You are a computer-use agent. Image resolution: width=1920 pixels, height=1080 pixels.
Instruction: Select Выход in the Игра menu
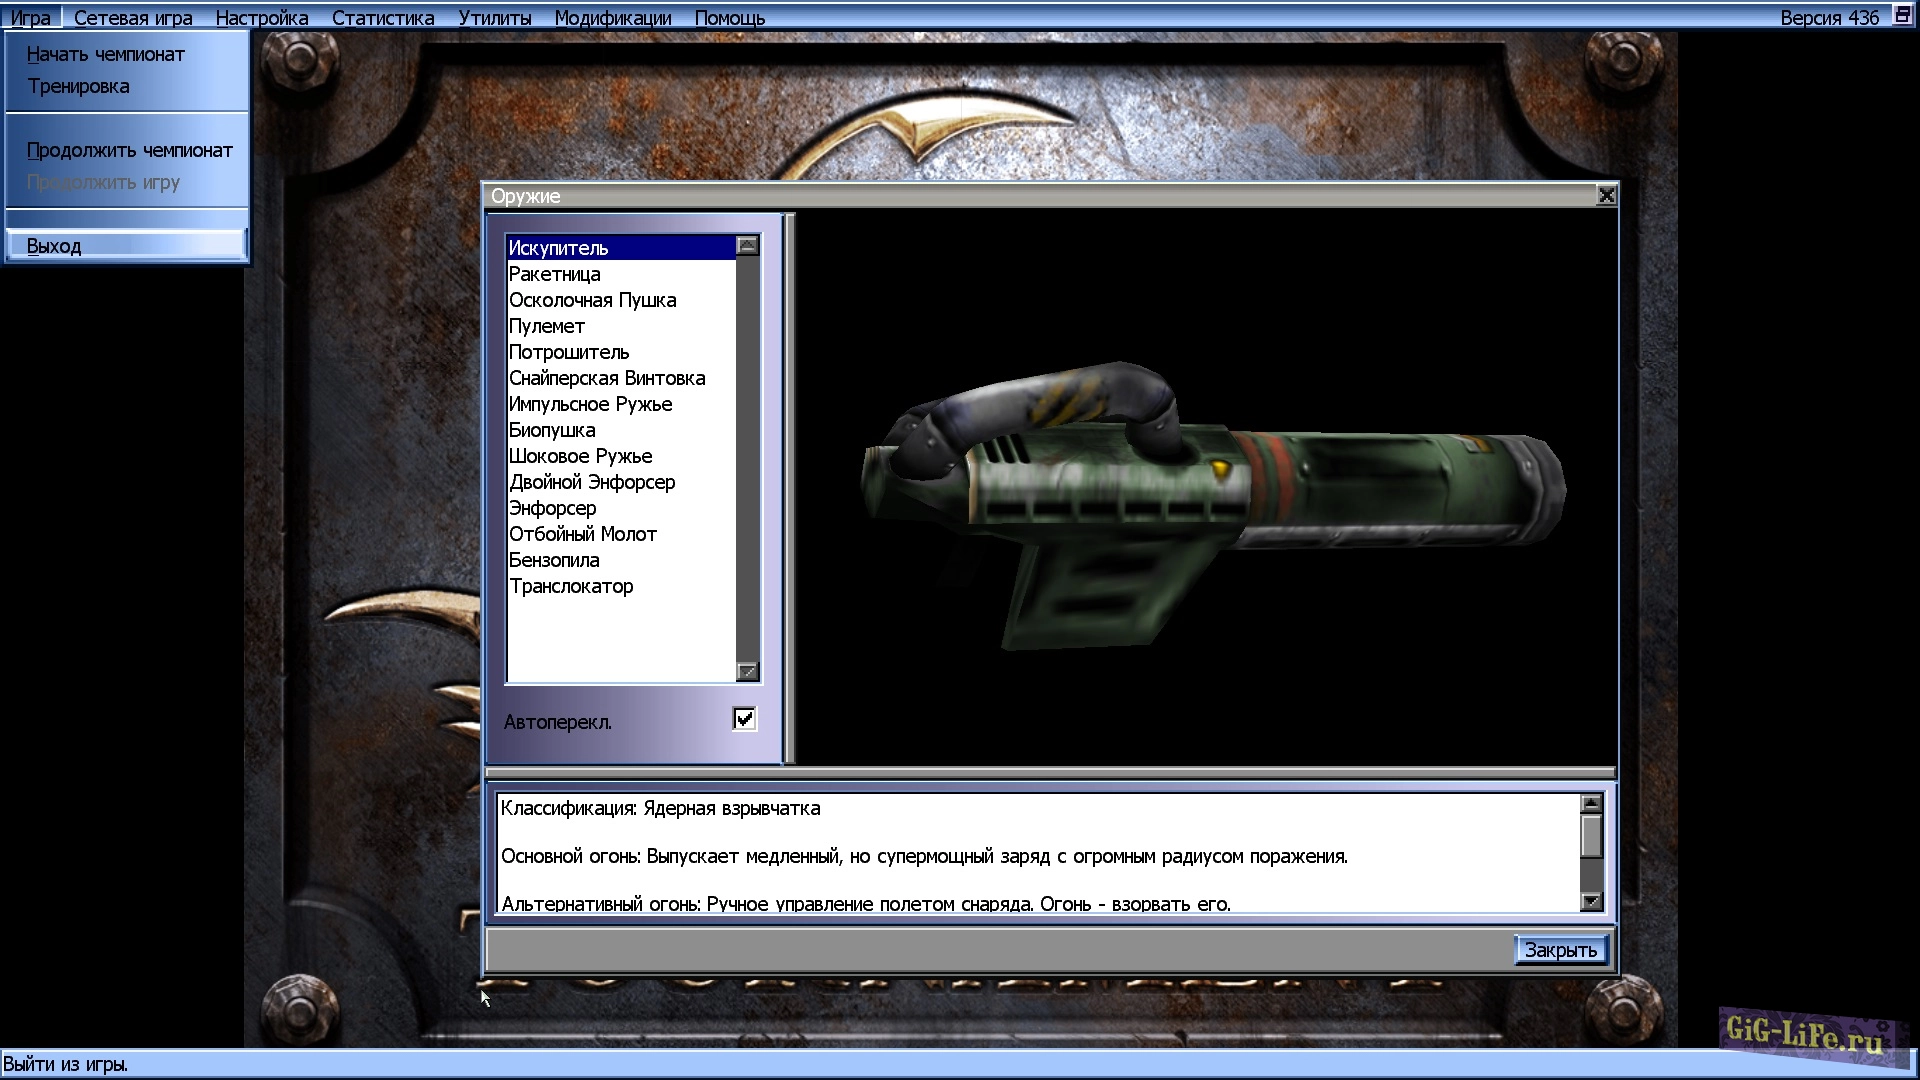pos(54,246)
